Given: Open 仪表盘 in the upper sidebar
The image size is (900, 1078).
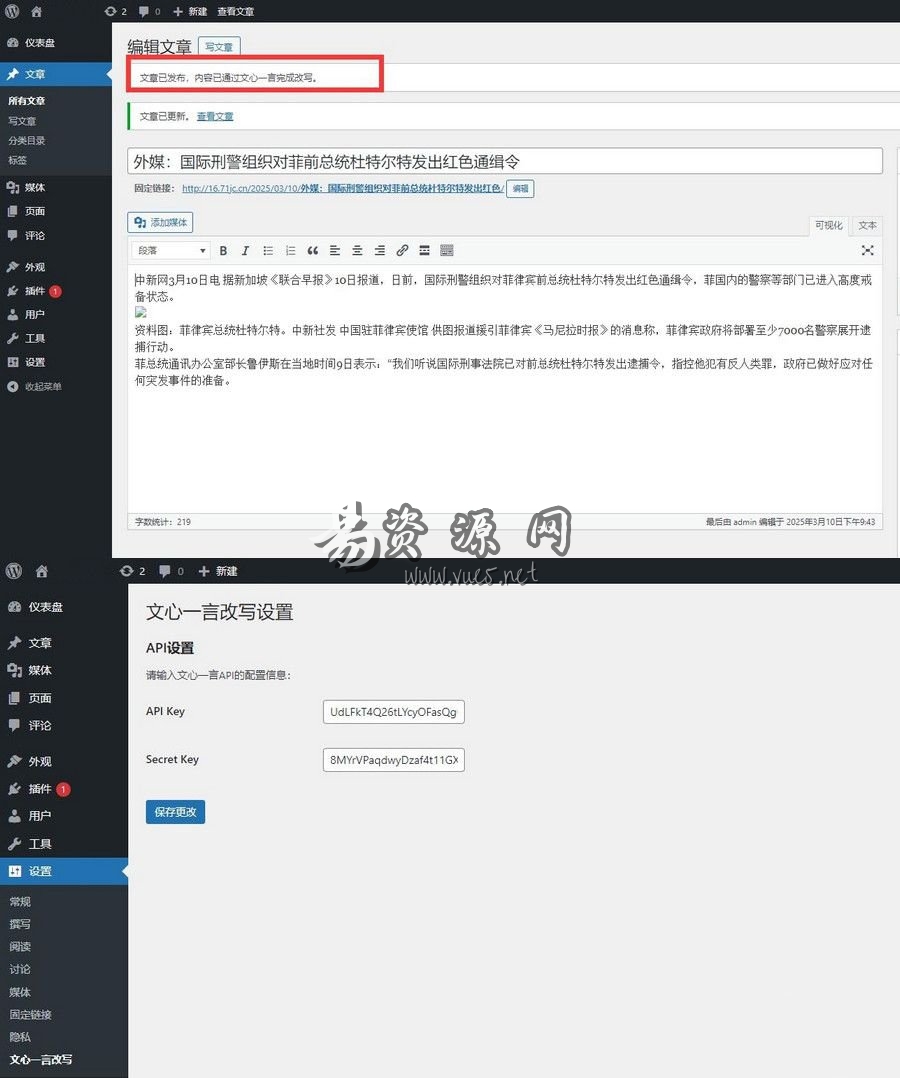Looking at the screenshot, I should pos(39,43).
